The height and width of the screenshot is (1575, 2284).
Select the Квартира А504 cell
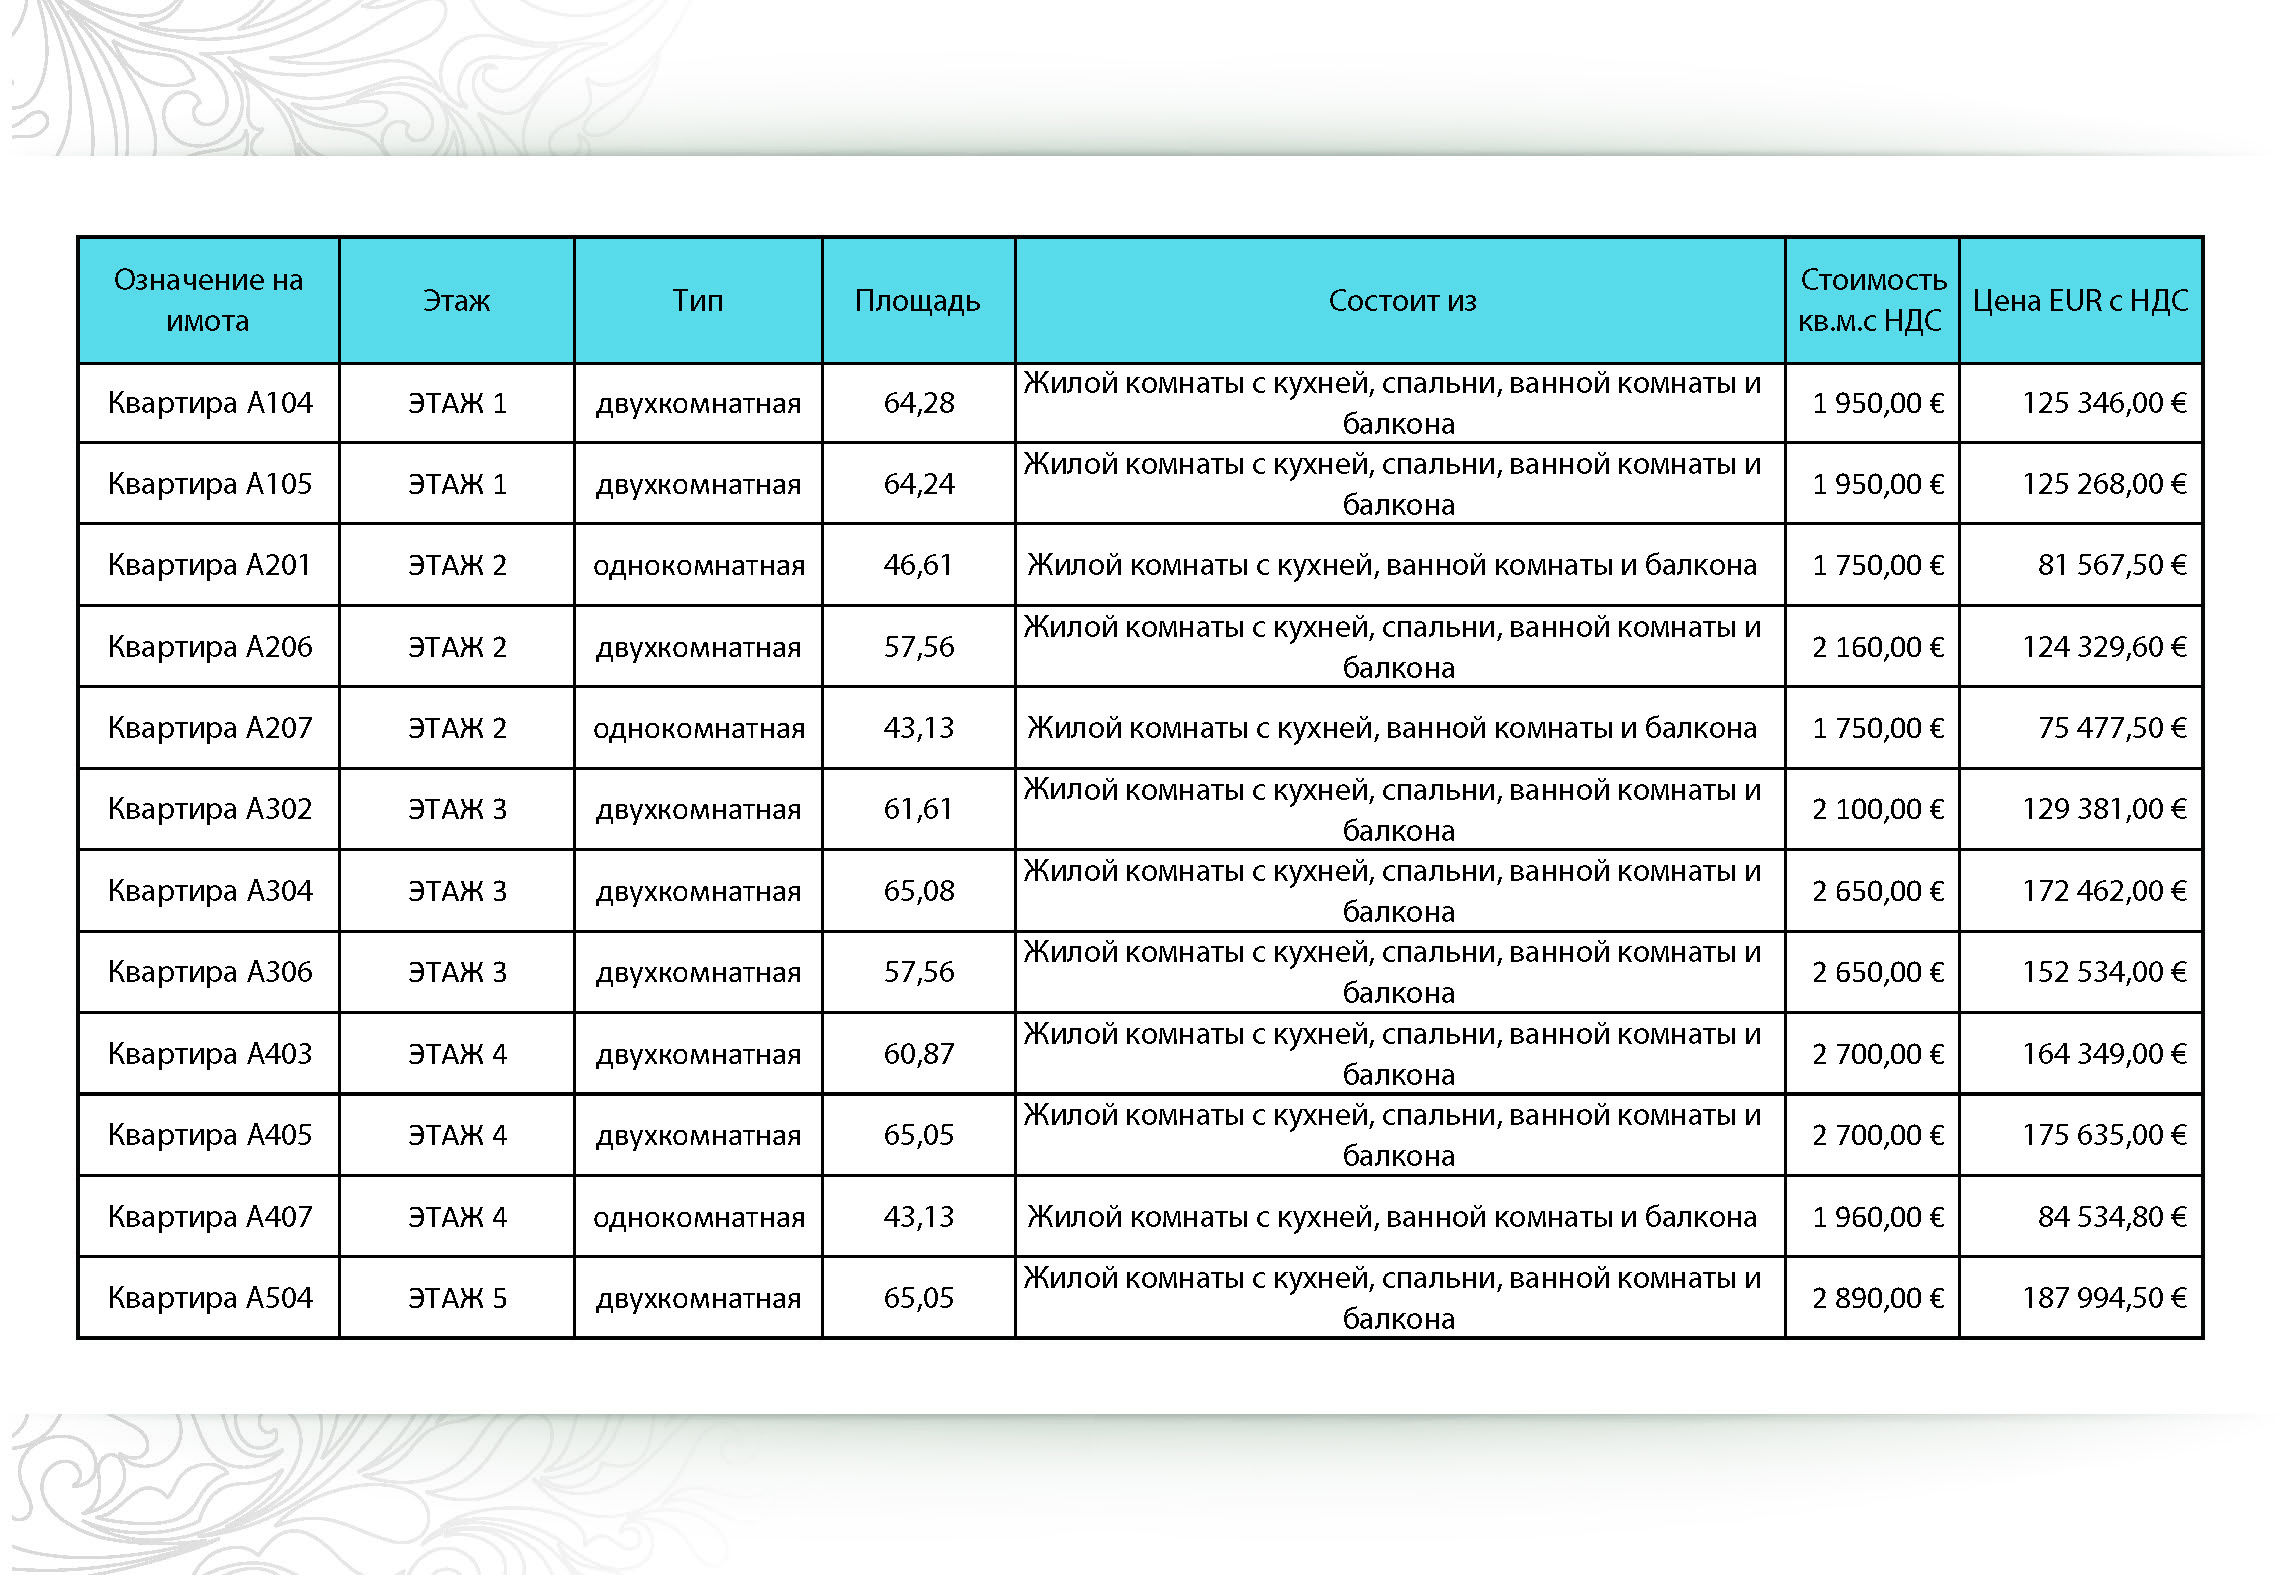210,1297
